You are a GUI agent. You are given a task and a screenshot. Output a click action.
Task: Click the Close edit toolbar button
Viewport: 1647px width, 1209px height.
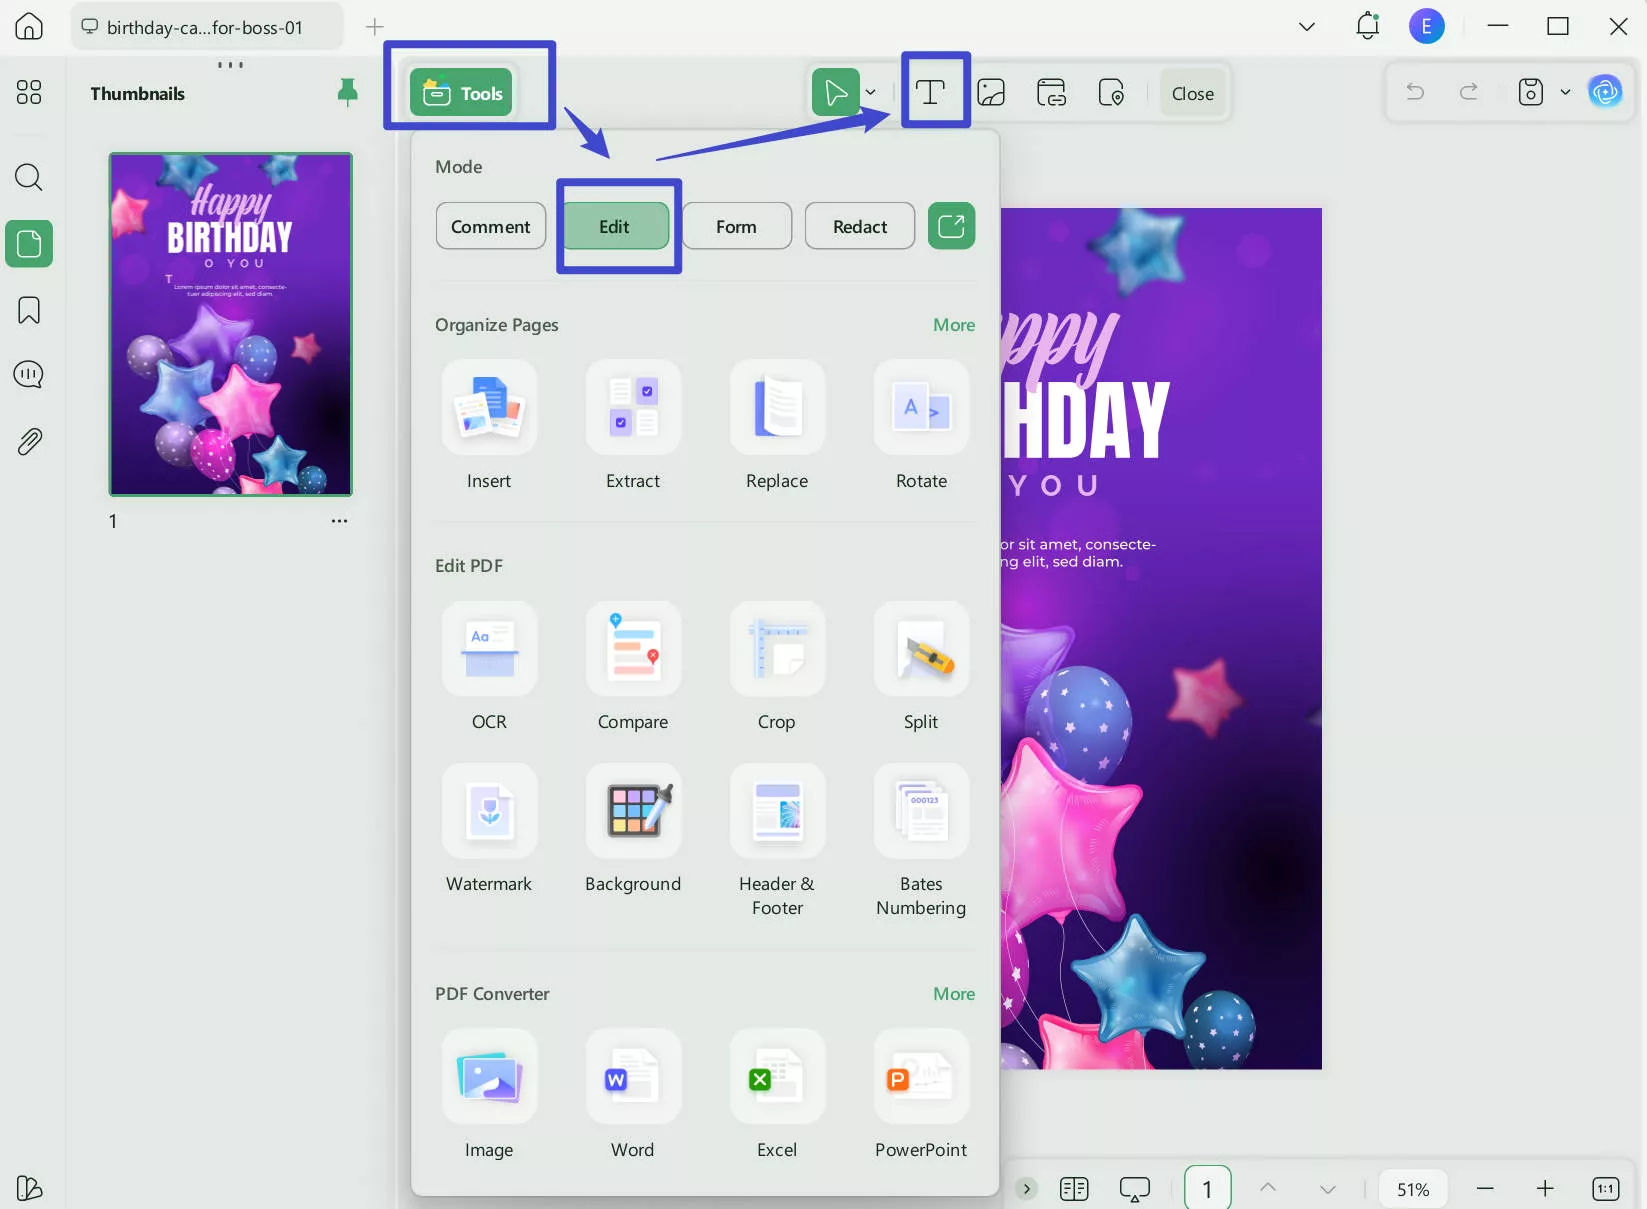(1192, 93)
